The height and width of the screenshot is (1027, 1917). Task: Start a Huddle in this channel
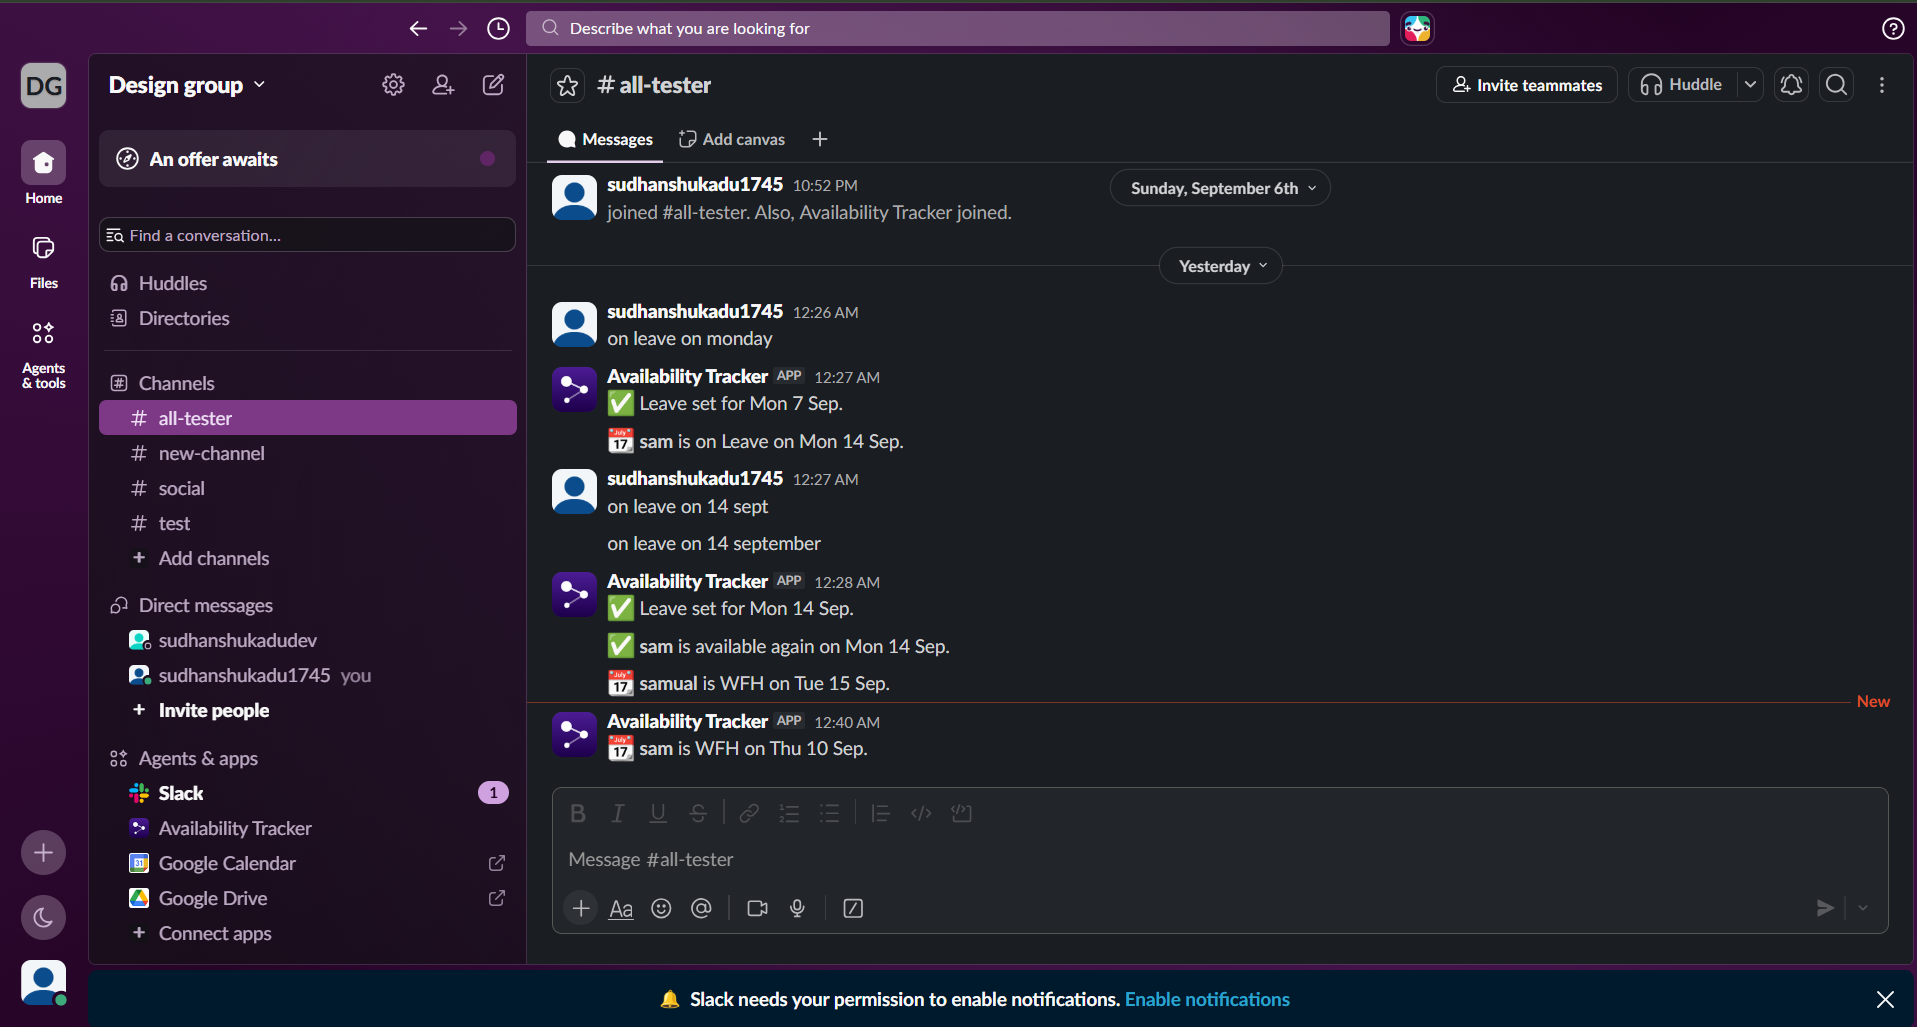point(1683,85)
